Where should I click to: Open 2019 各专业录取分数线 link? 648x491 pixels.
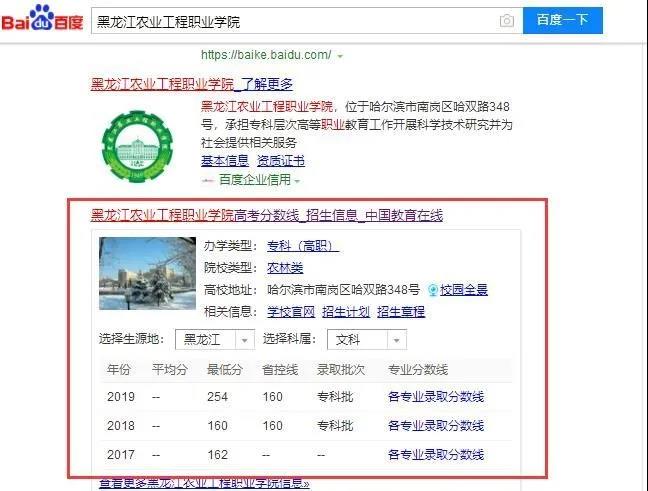pyautogui.click(x=436, y=397)
